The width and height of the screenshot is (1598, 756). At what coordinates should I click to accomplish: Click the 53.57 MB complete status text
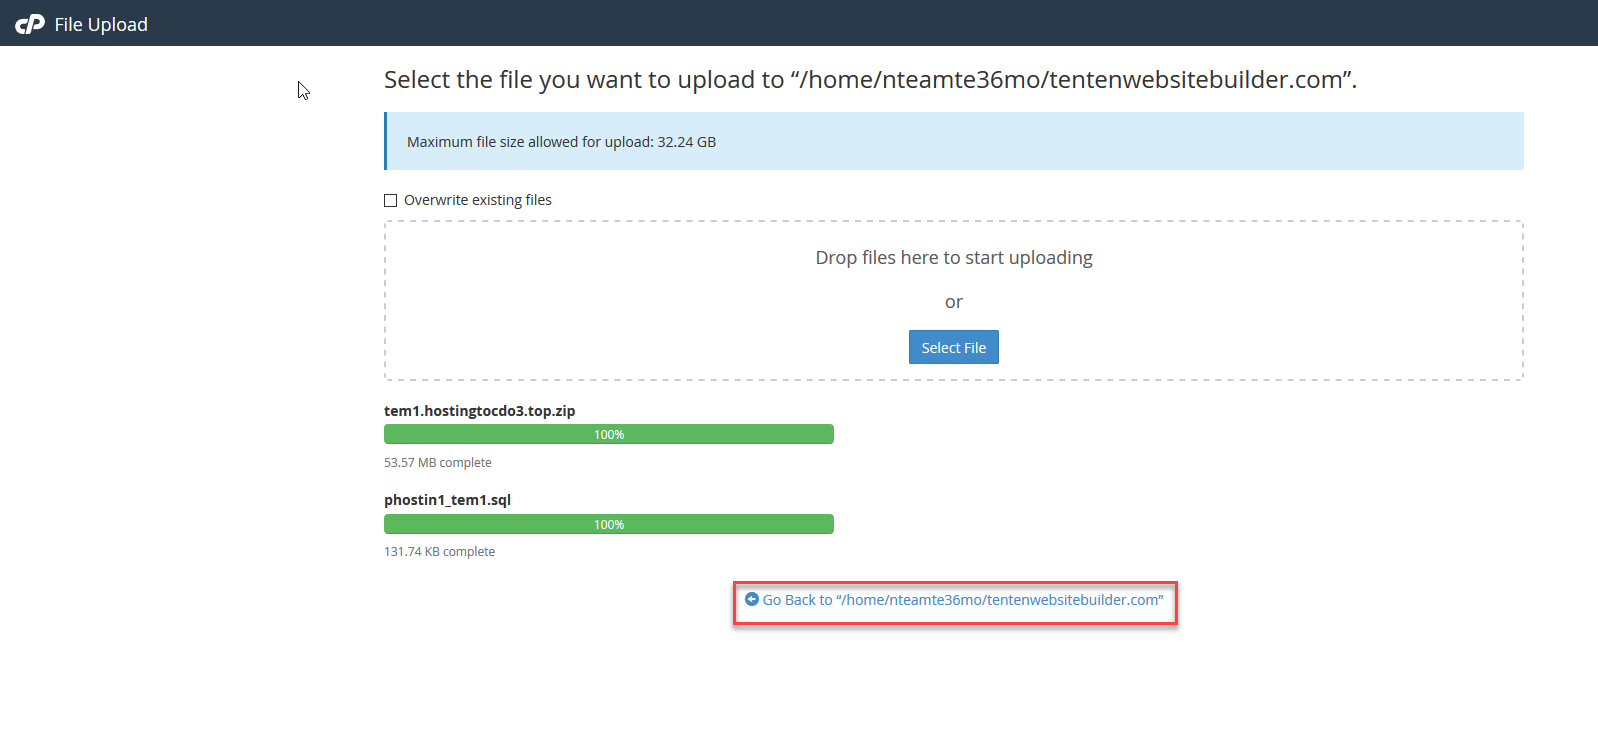tap(438, 462)
